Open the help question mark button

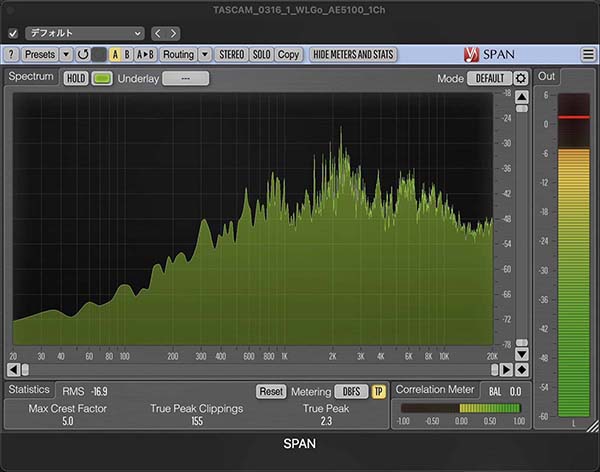coord(11,55)
